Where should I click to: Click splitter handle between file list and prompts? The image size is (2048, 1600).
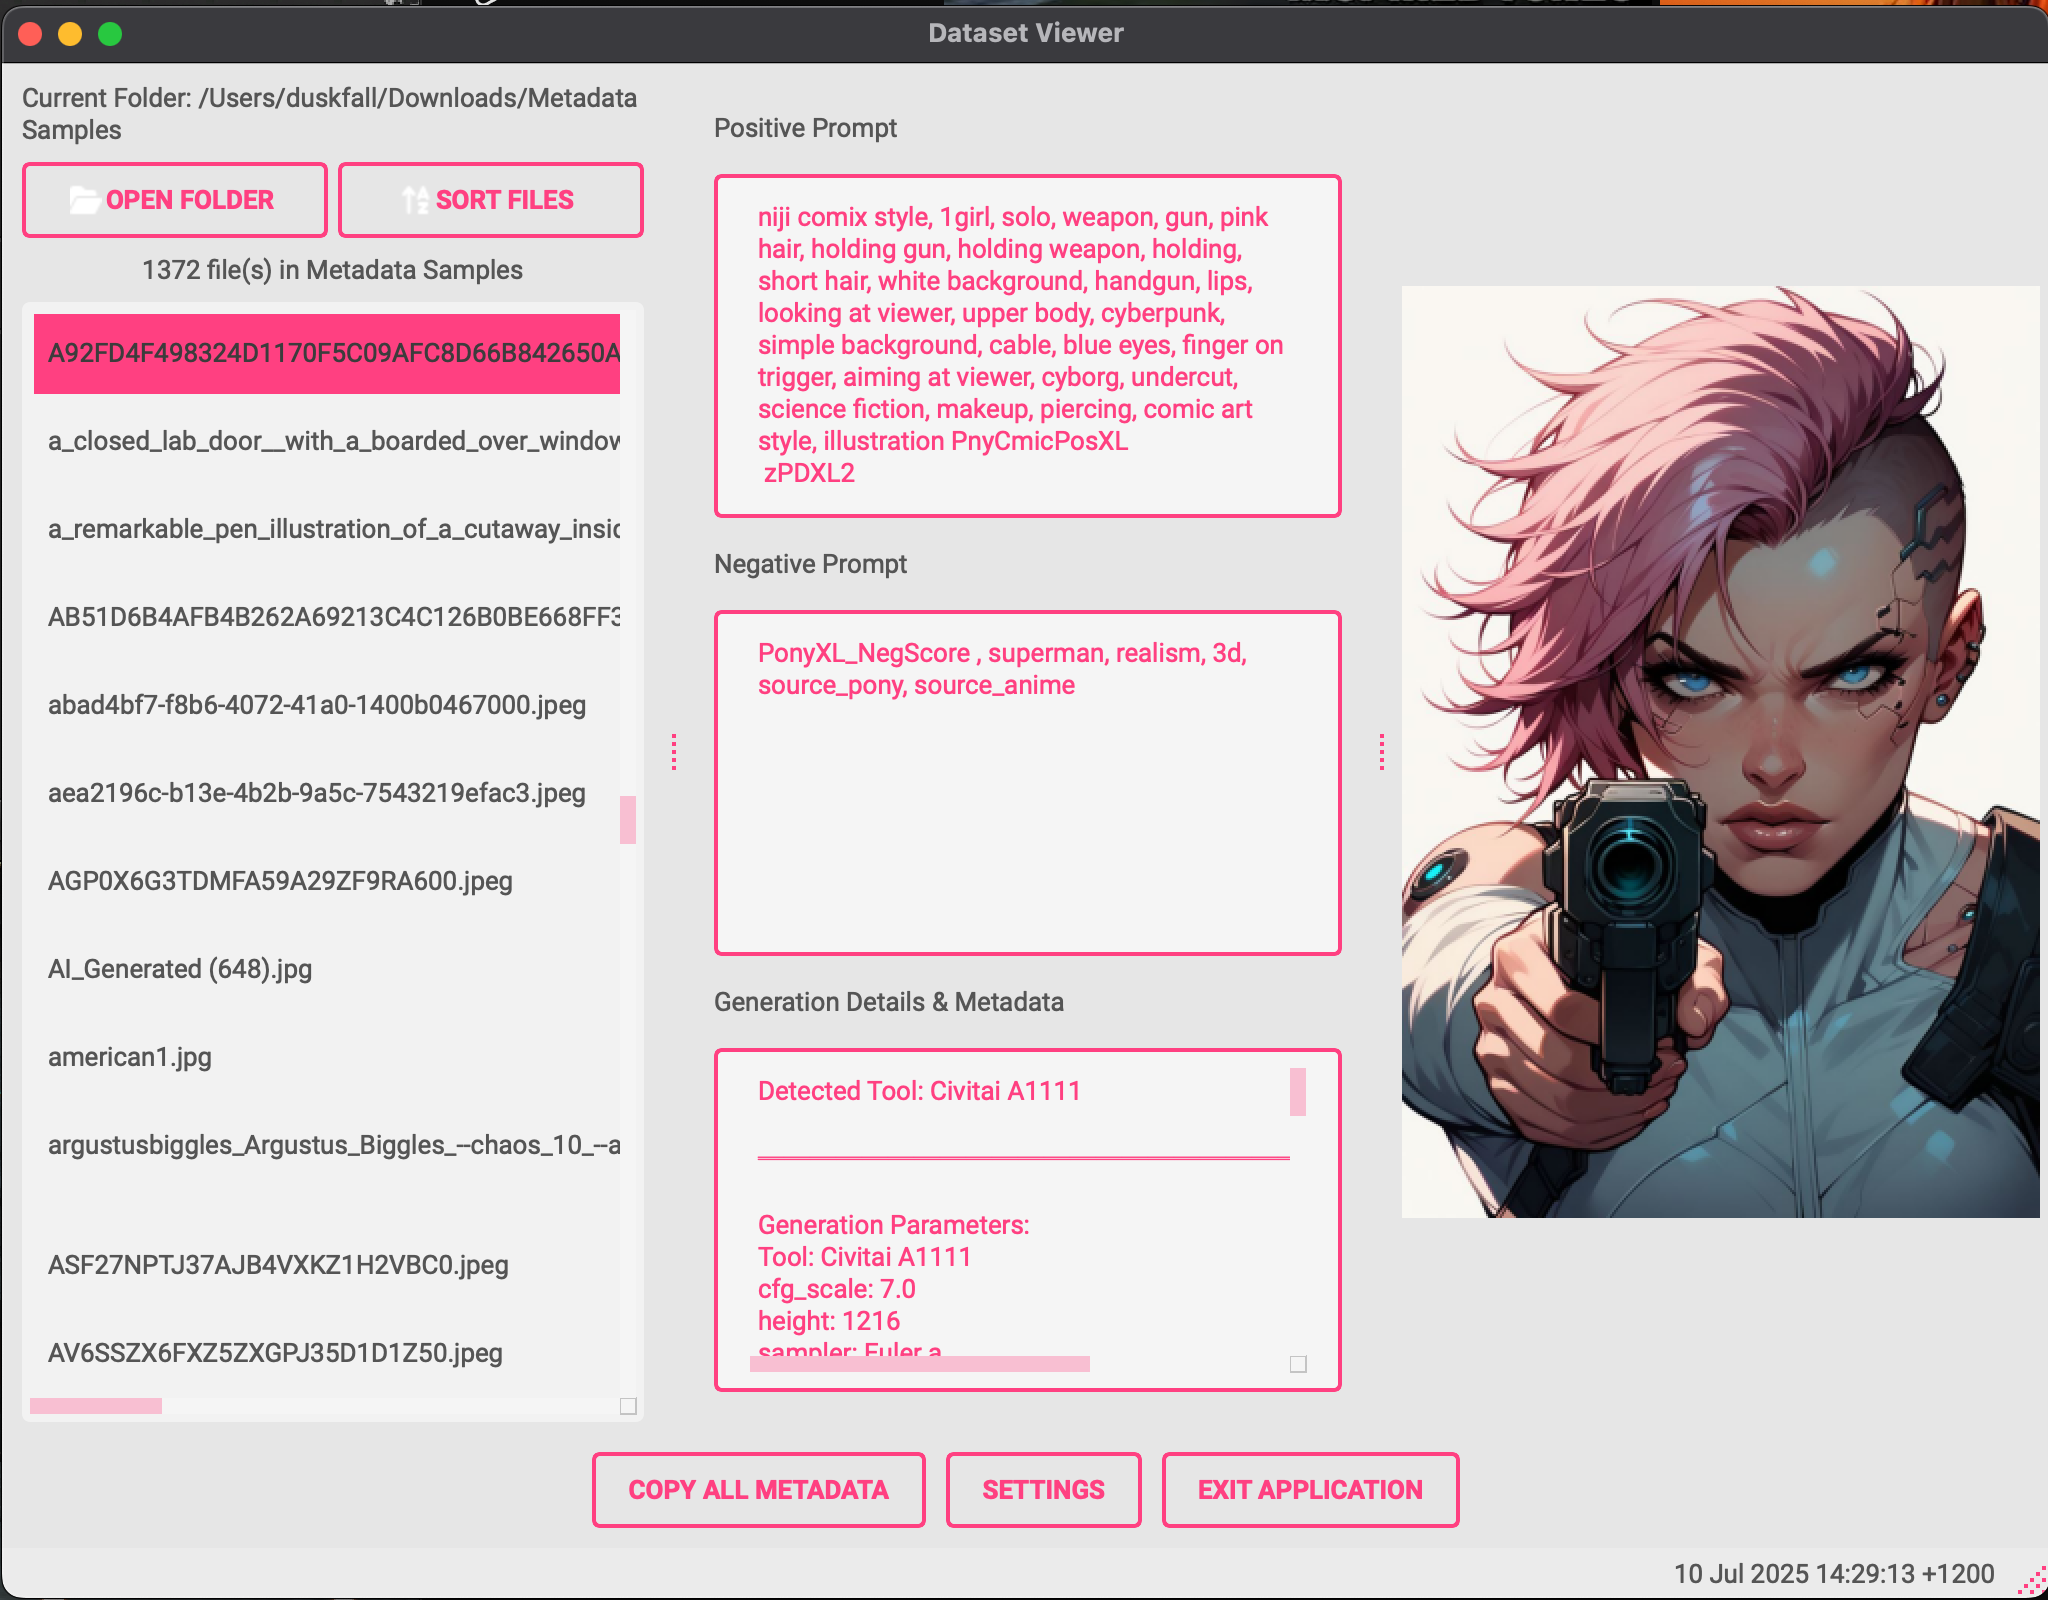[x=674, y=752]
